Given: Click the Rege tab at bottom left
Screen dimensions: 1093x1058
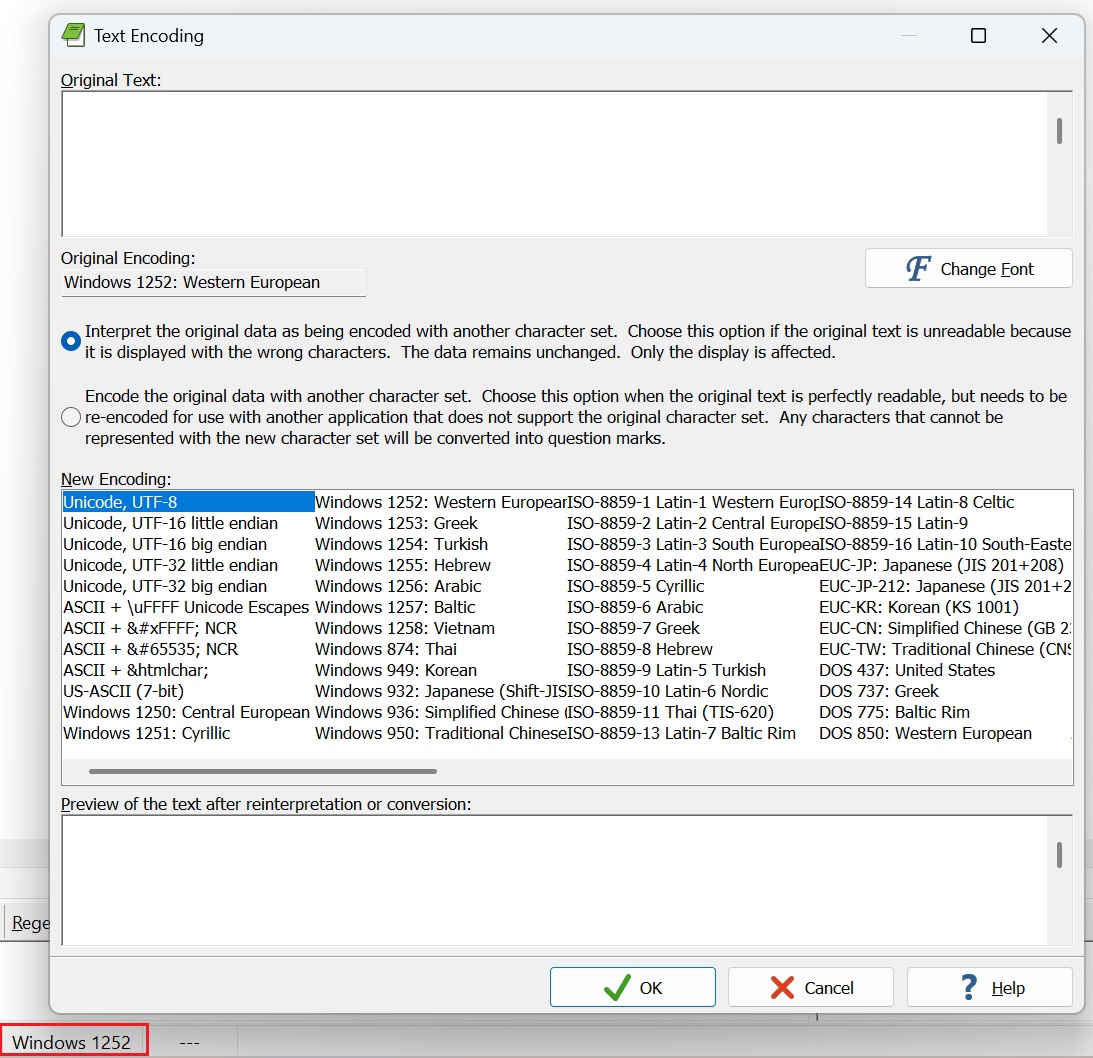Looking at the screenshot, I should click(28, 923).
